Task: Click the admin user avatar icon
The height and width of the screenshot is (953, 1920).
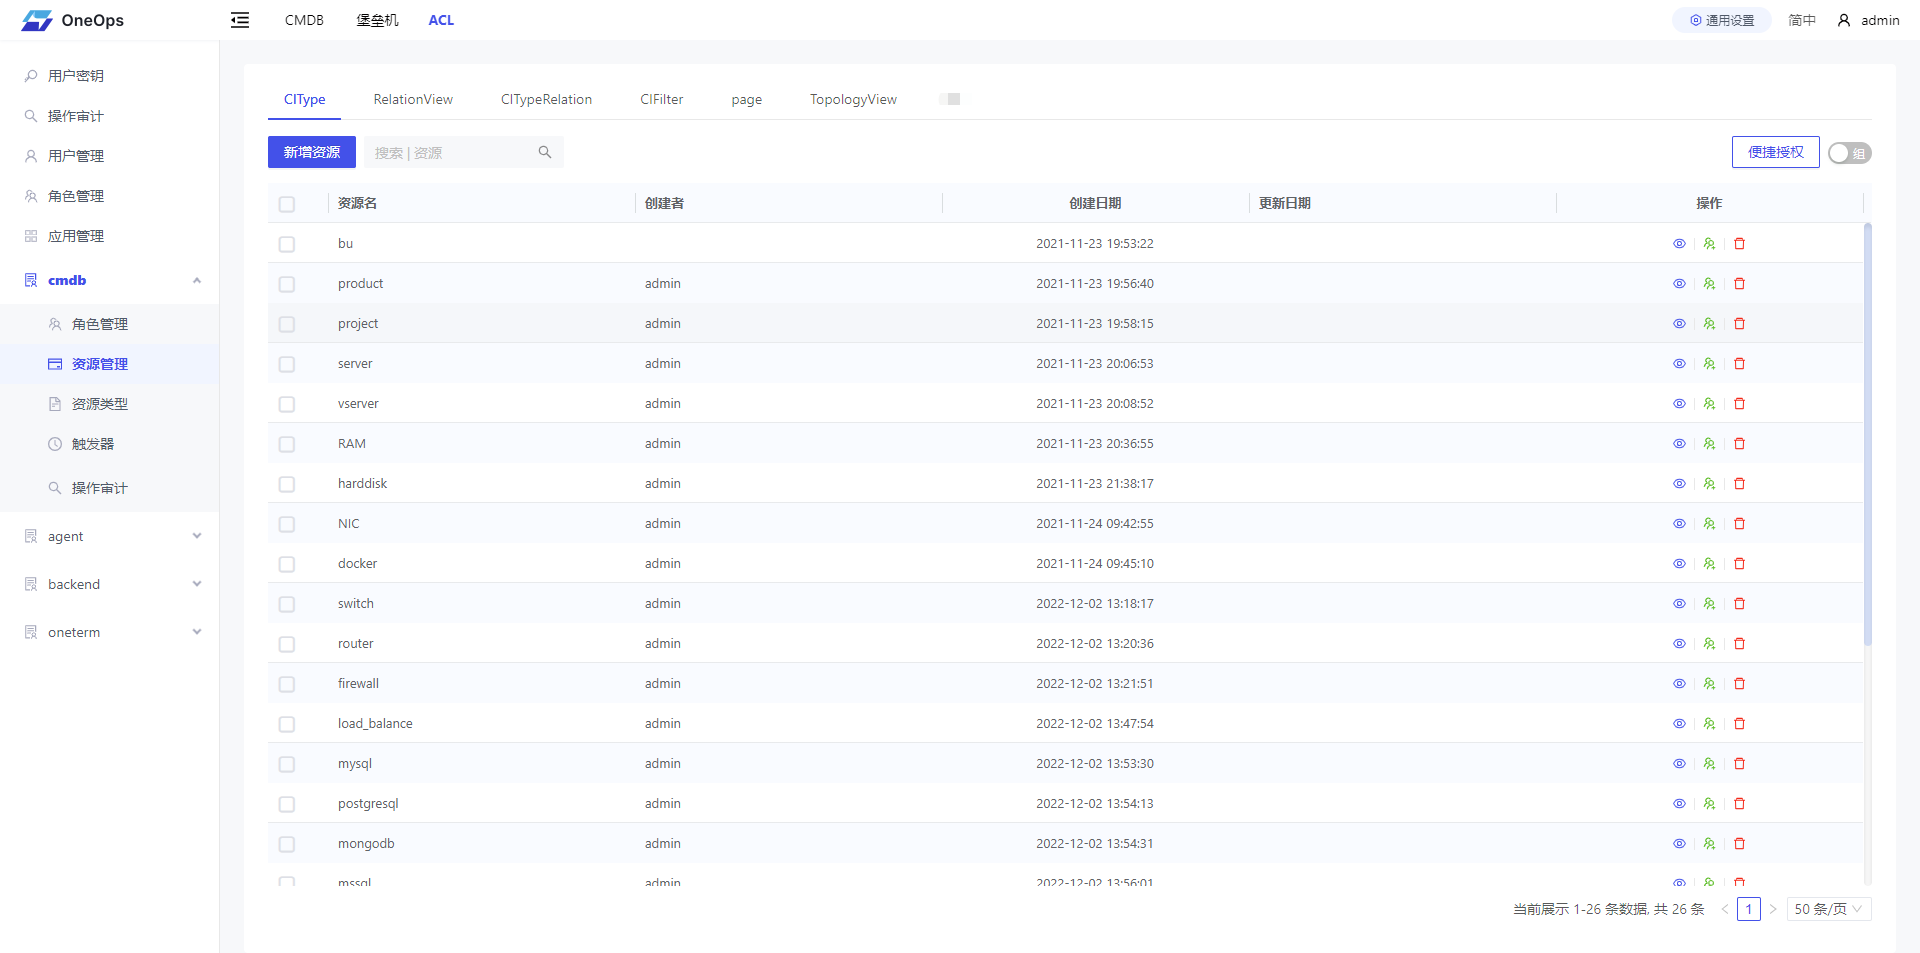Action: pyautogui.click(x=1844, y=20)
